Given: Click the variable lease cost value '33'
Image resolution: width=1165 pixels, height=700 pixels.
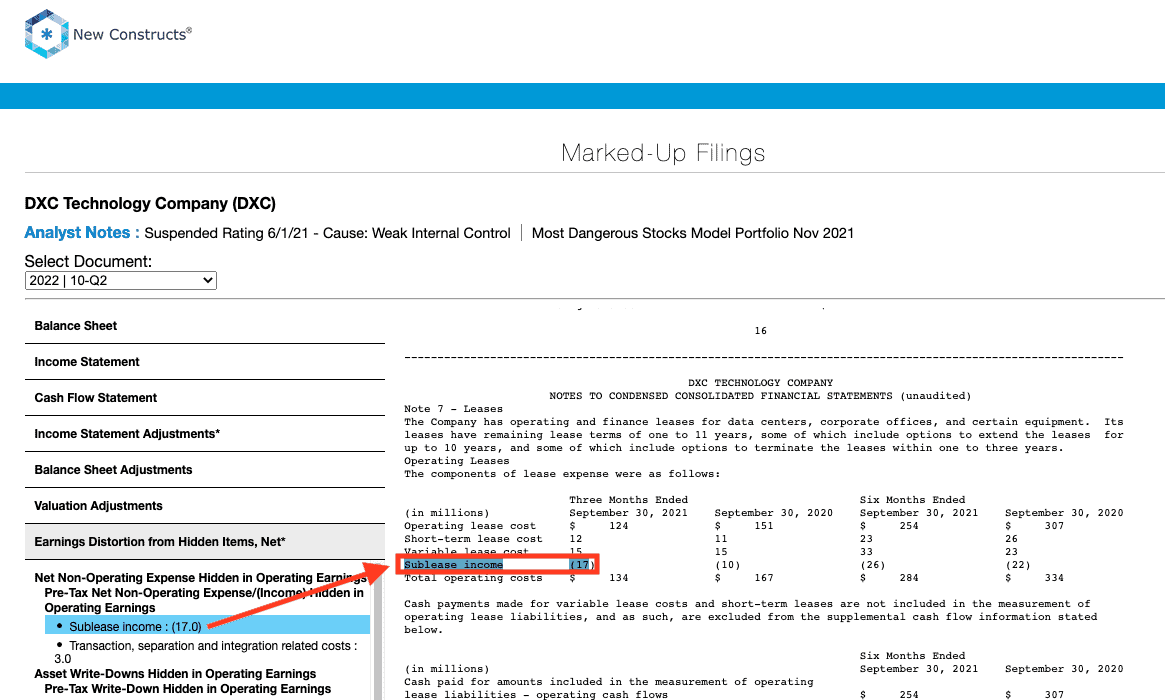Looking at the screenshot, I should pos(866,551).
